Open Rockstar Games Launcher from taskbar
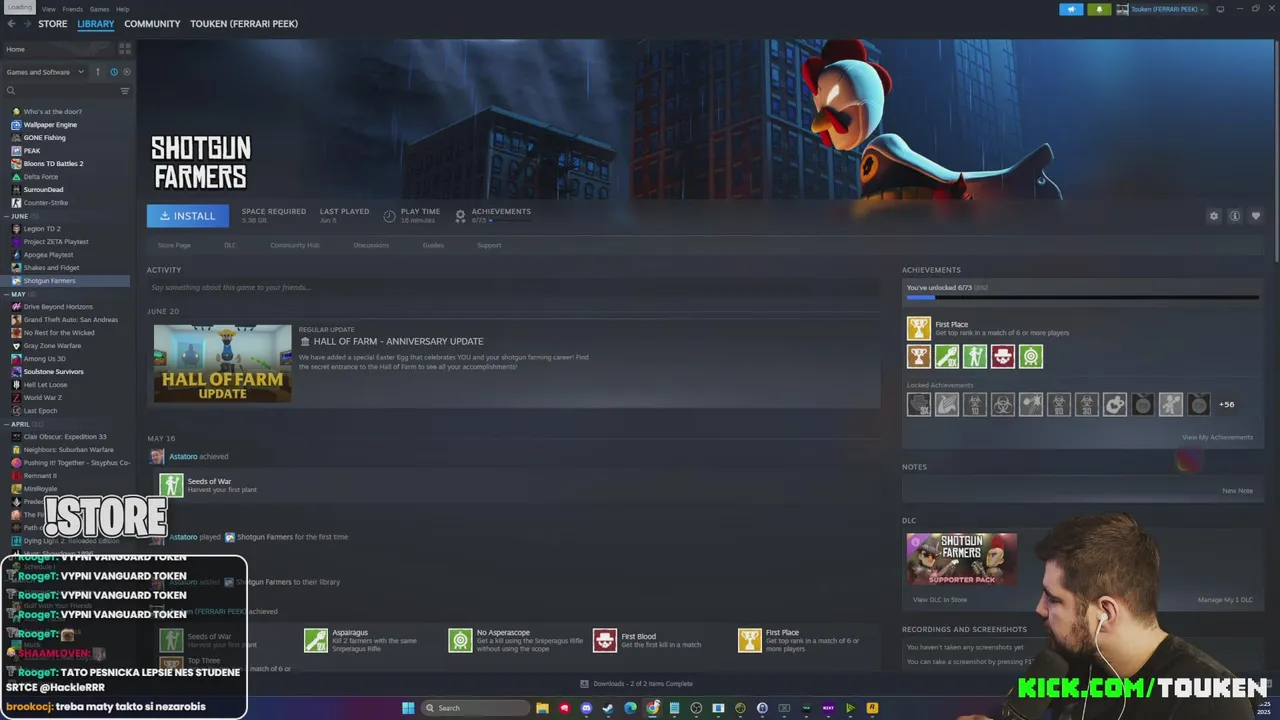Image resolution: width=1280 pixels, height=720 pixels. point(872,708)
